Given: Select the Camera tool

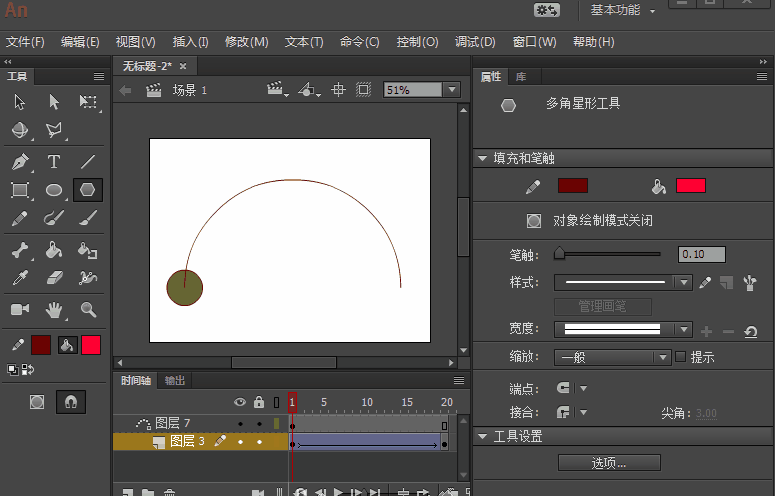Looking at the screenshot, I should 20,309.
